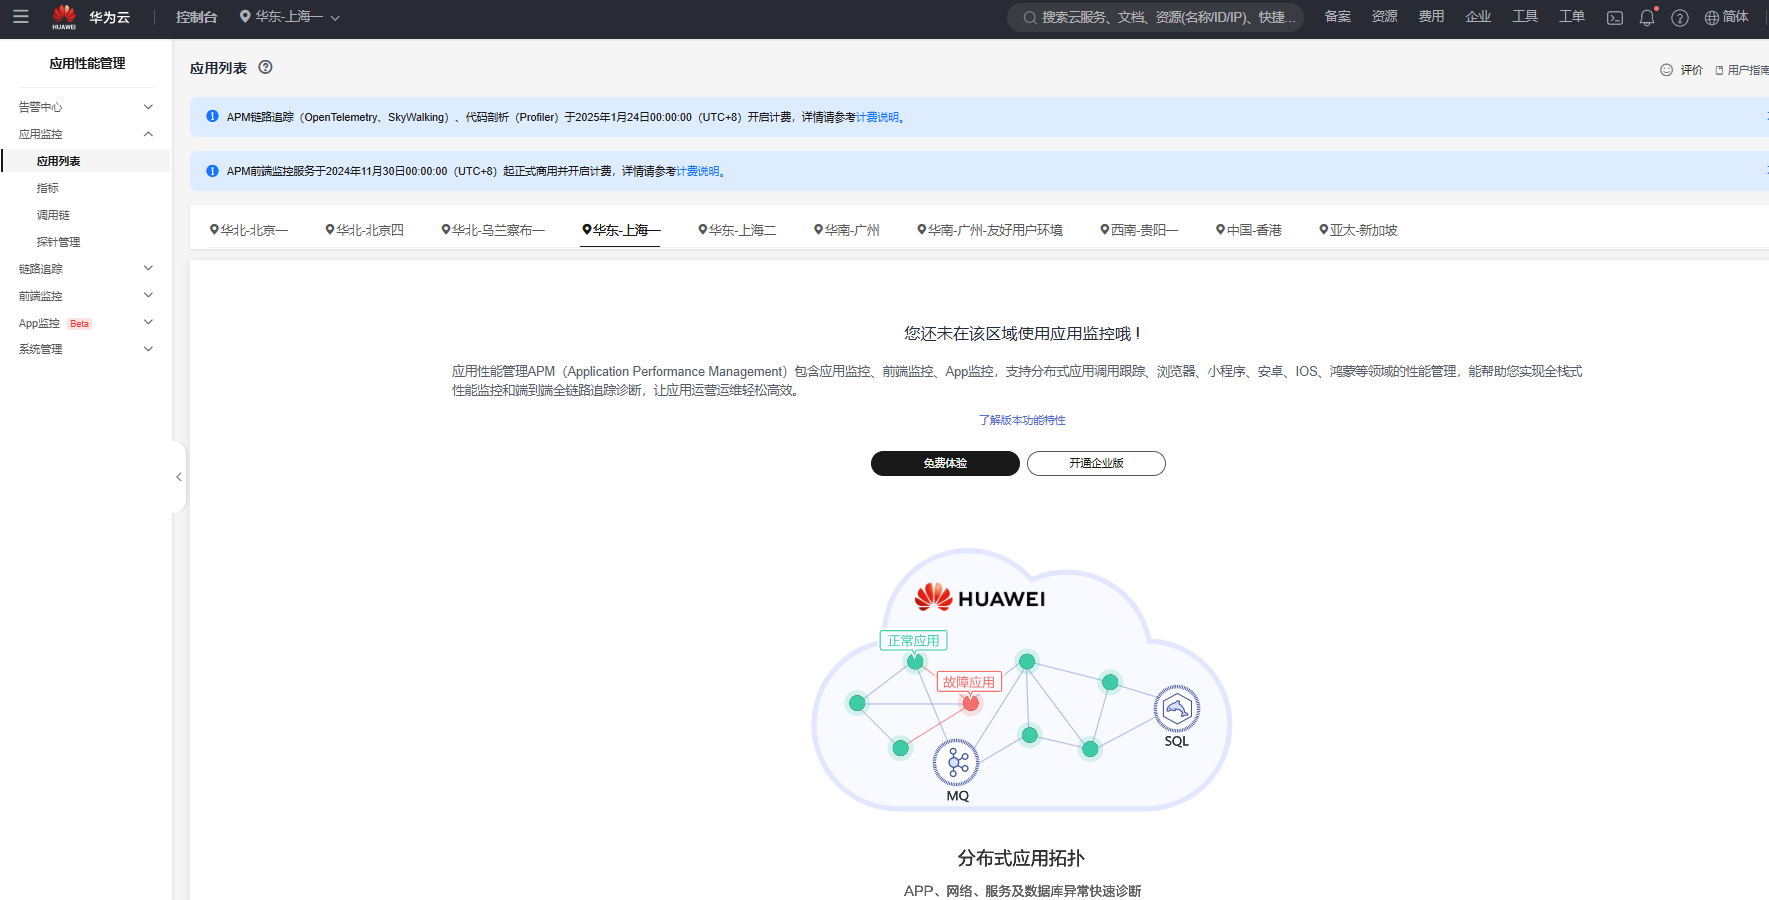Click the 故障应用 label in the topology

click(x=969, y=682)
